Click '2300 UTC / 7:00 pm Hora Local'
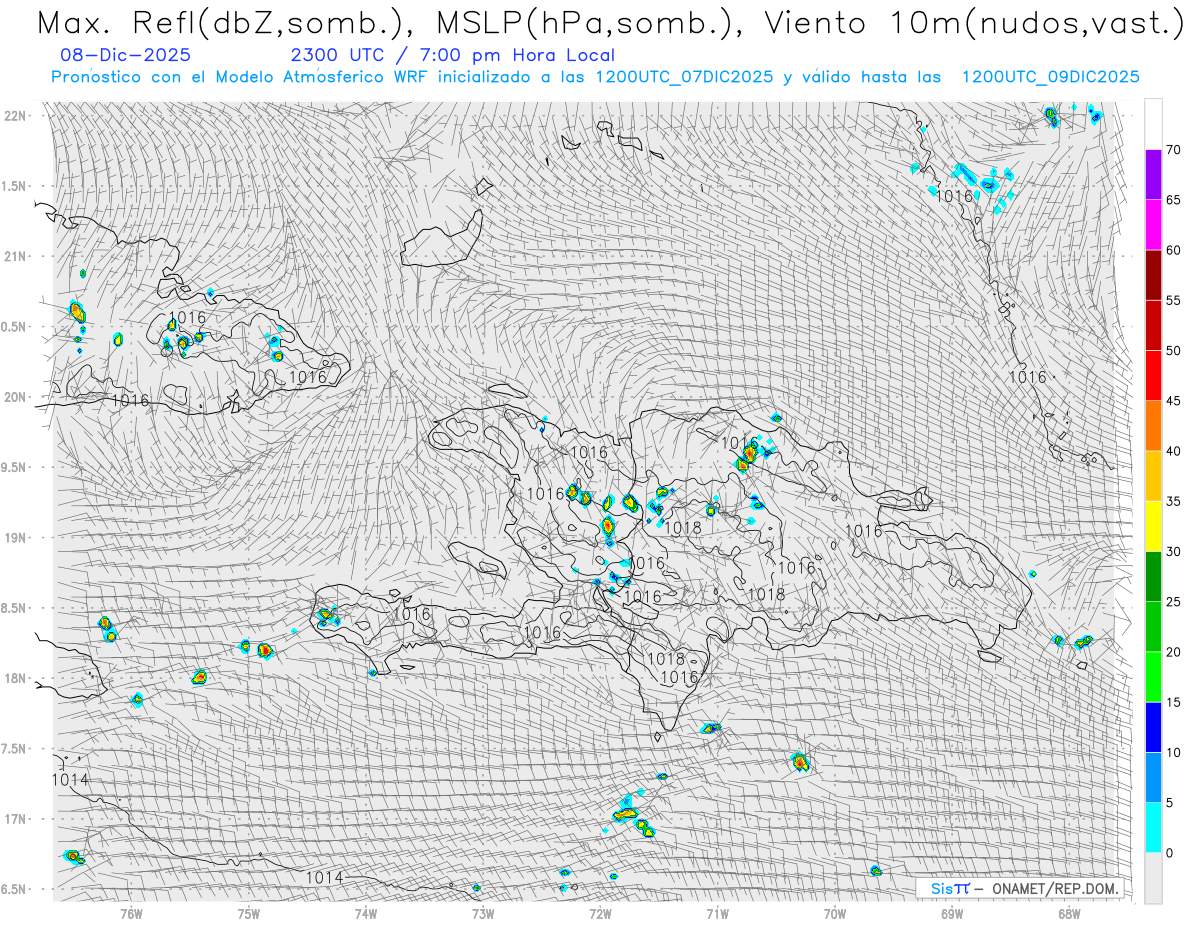The image size is (1200, 927). pos(452,55)
